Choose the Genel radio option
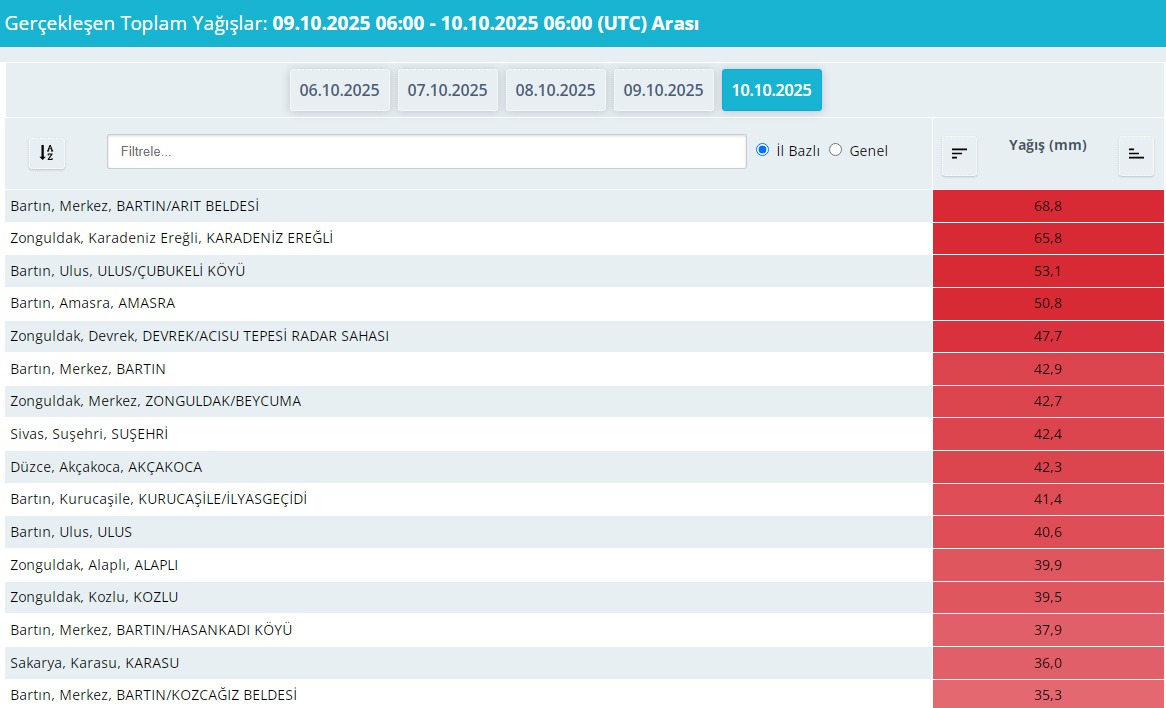Image resolution: width=1166 pixels, height=708 pixels. 836,150
